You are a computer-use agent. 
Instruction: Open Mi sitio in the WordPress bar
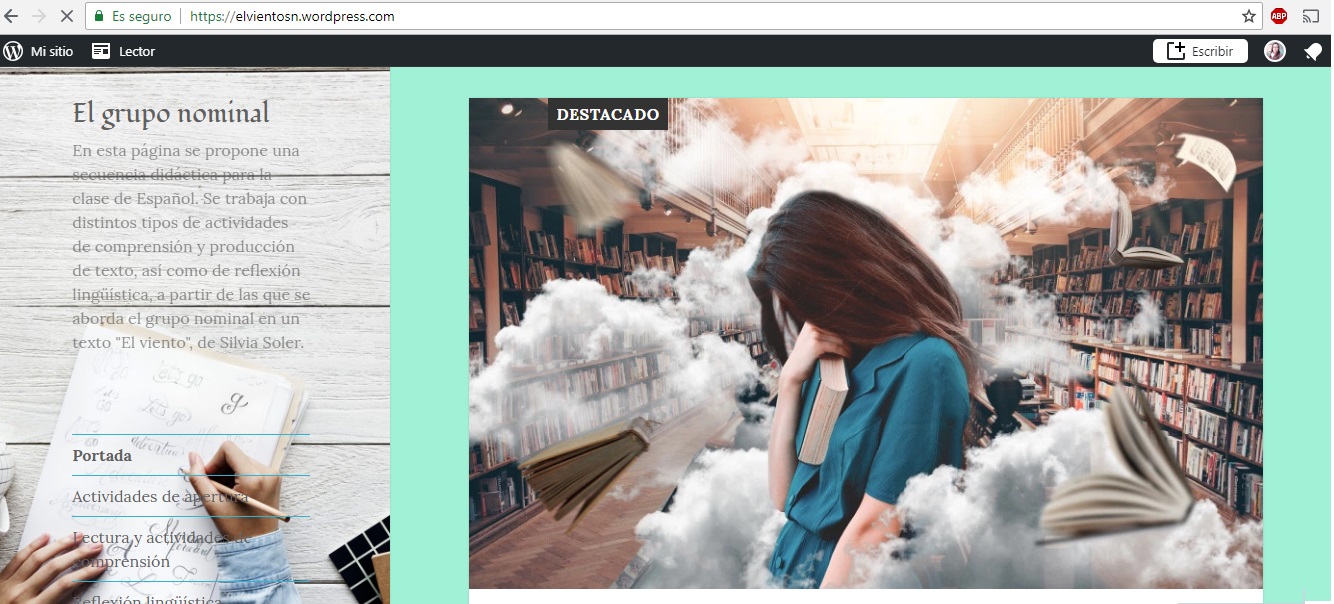52,51
